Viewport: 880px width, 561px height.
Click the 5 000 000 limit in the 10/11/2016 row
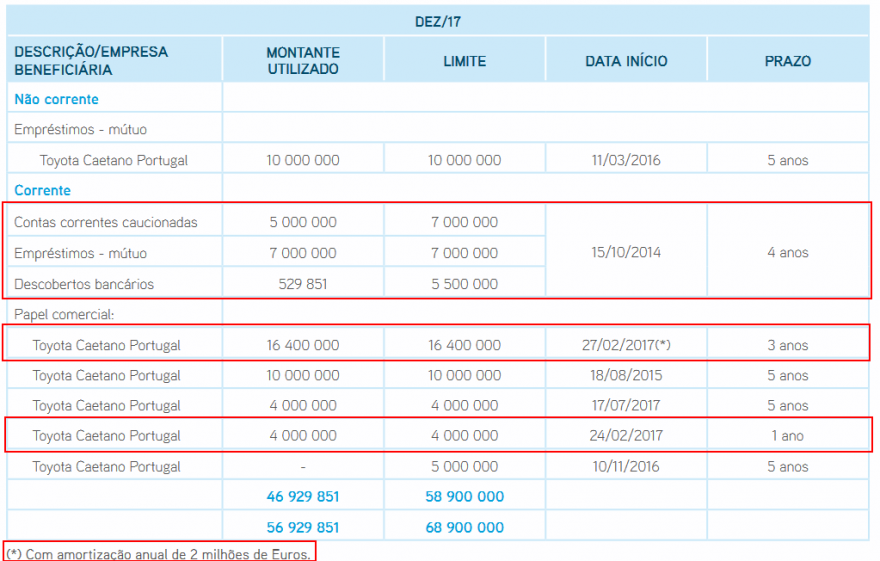pos(465,467)
